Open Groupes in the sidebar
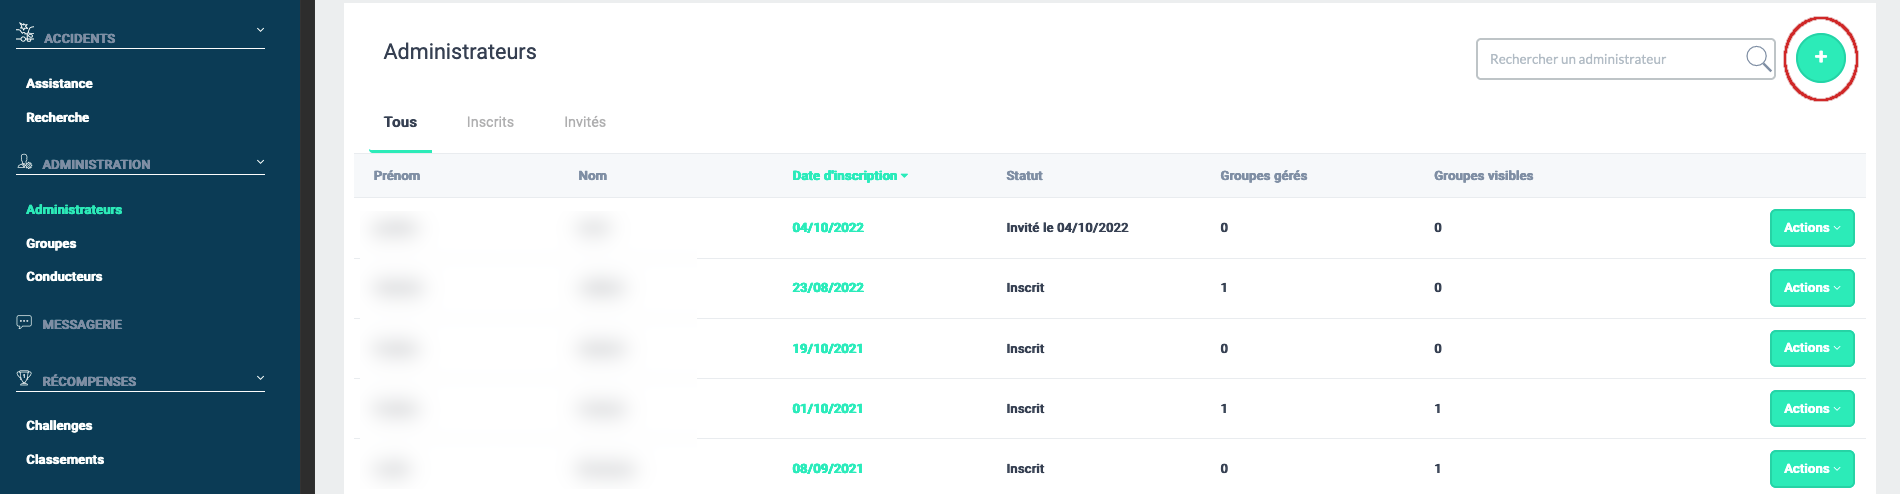1900x494 pixels. tap(51, 243)
